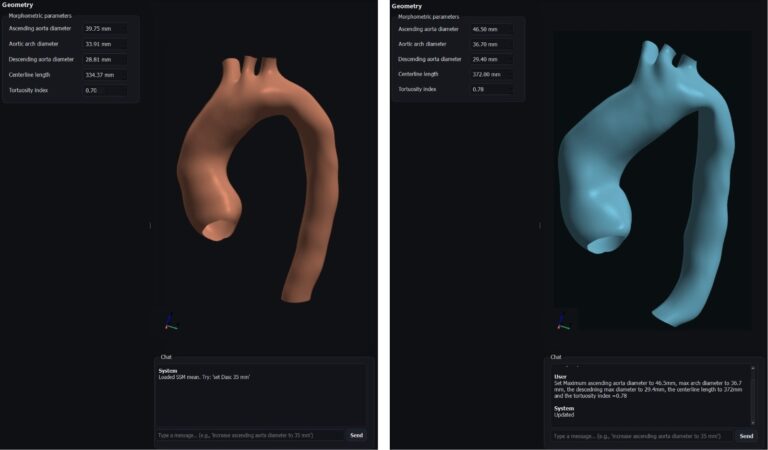768x450 pixels.
Task: Click the 'Geometry' heading above the orange model panel
Action: pos(17,5)
